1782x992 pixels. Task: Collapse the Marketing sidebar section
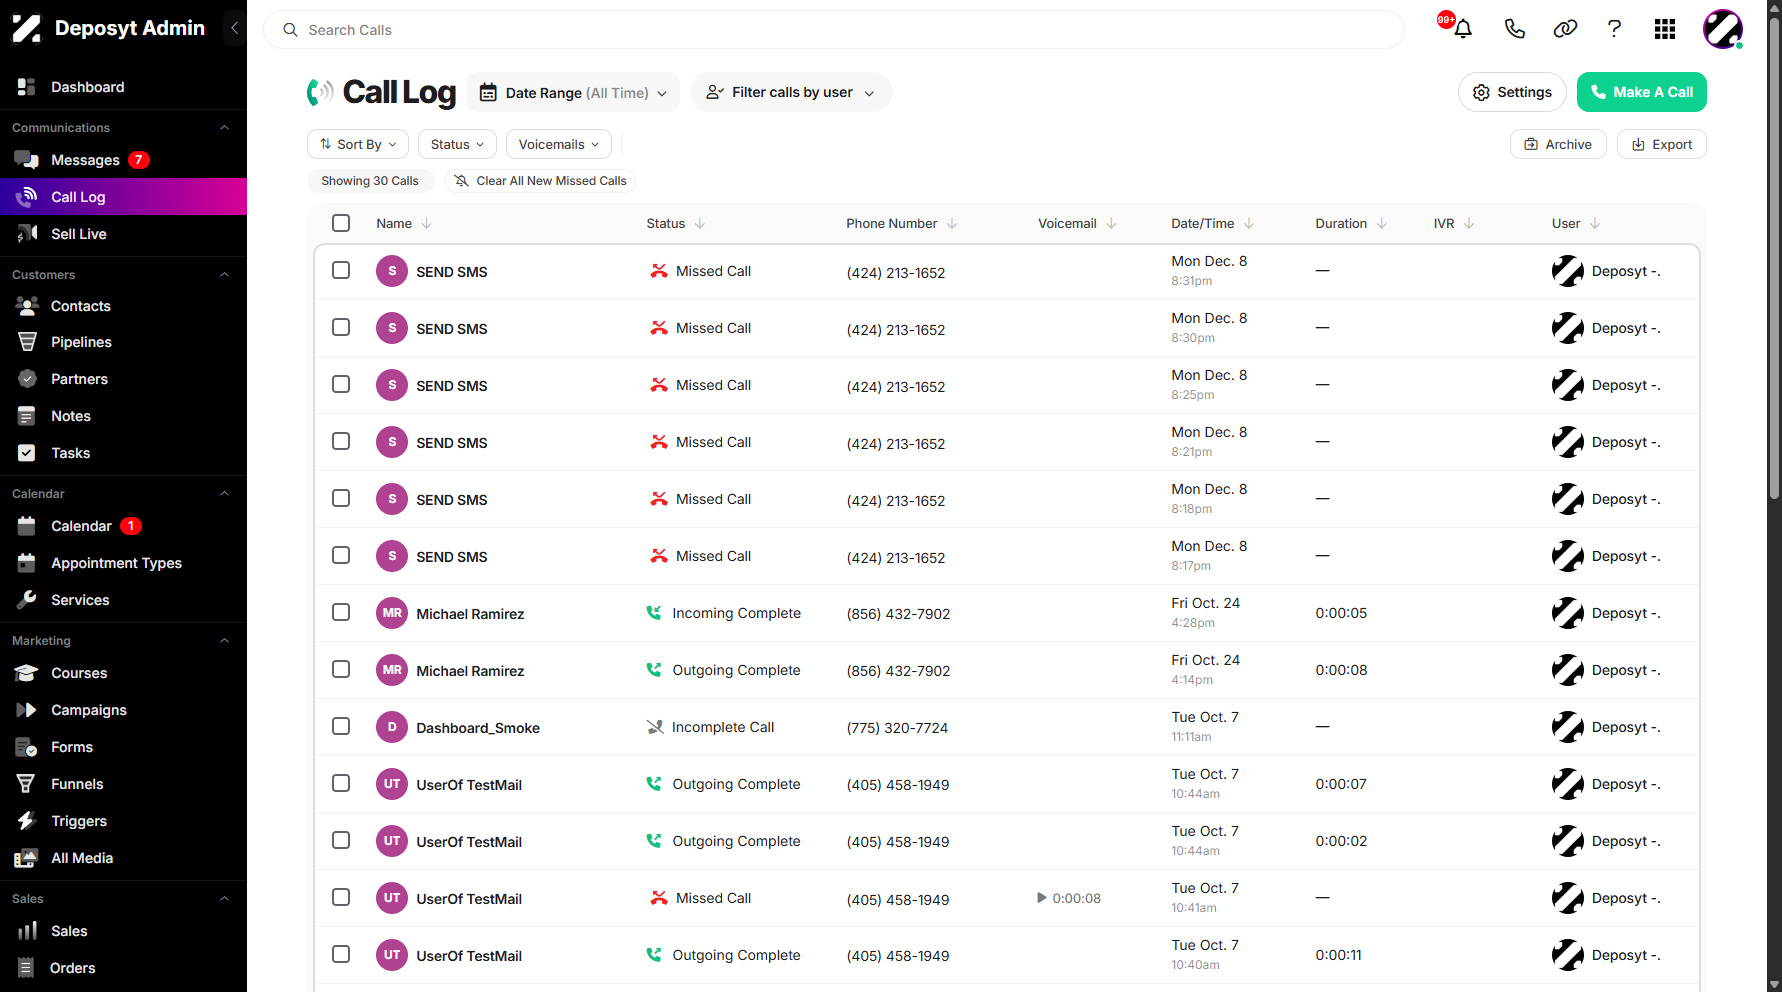225,641
